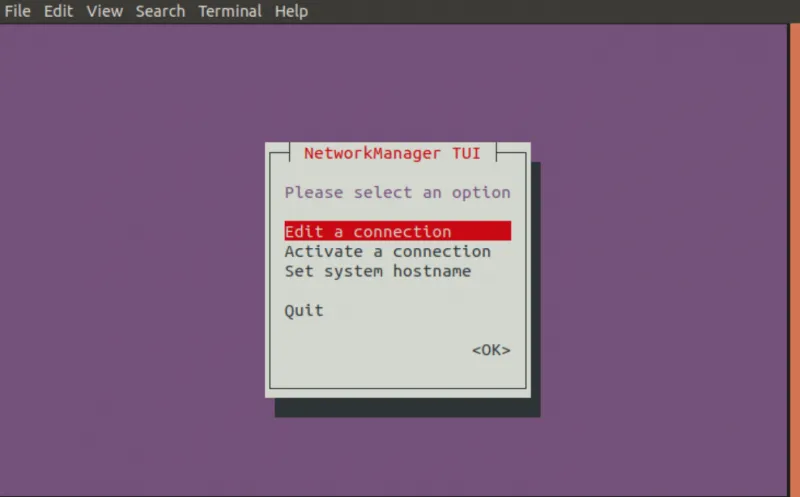This screenshot has height=497, width=800.
Task: Open the View menu
Action: pos(104,11)
